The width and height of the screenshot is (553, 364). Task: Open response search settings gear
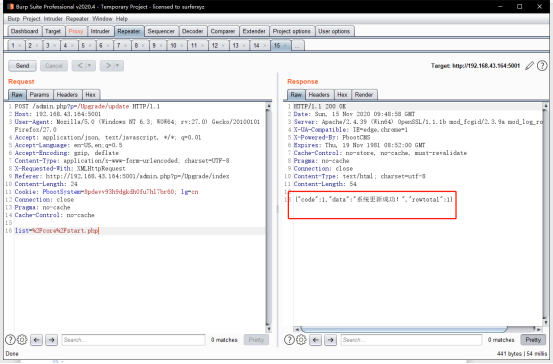[301, 340]
